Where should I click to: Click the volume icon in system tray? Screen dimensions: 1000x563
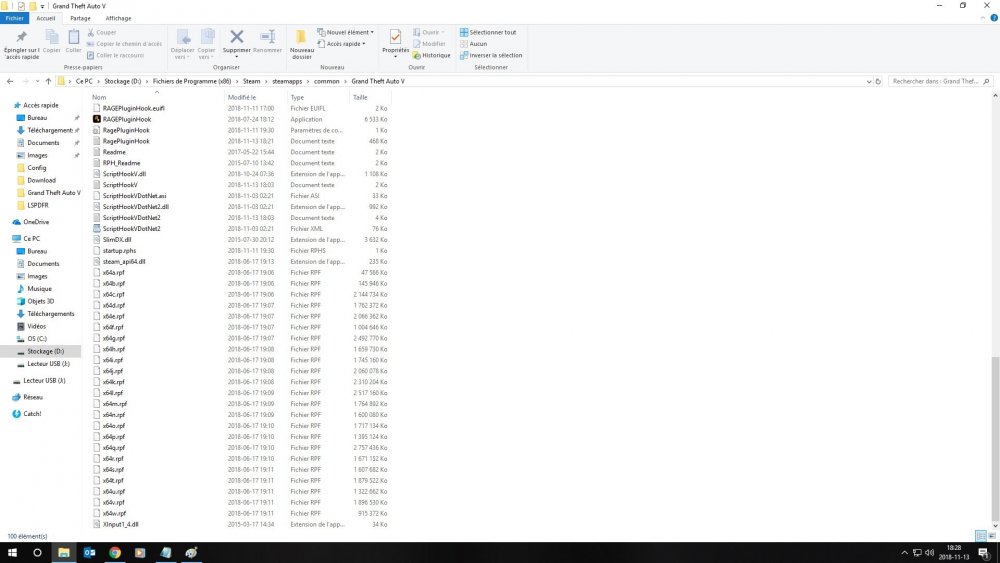(929, 553)
